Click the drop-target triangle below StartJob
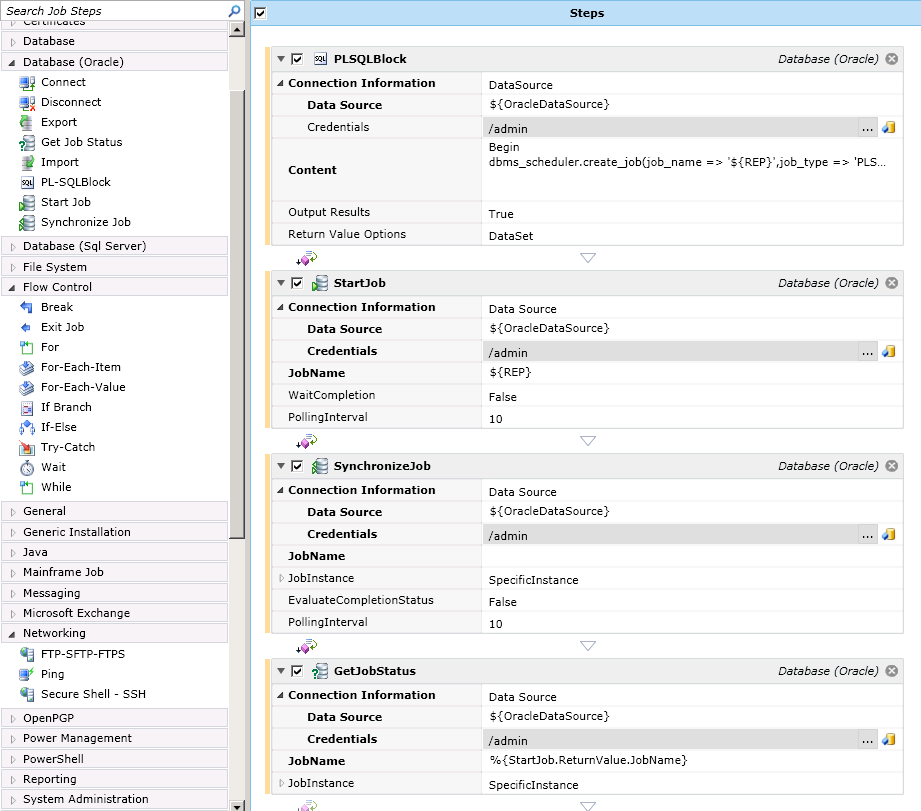 (x=588, y=441)
